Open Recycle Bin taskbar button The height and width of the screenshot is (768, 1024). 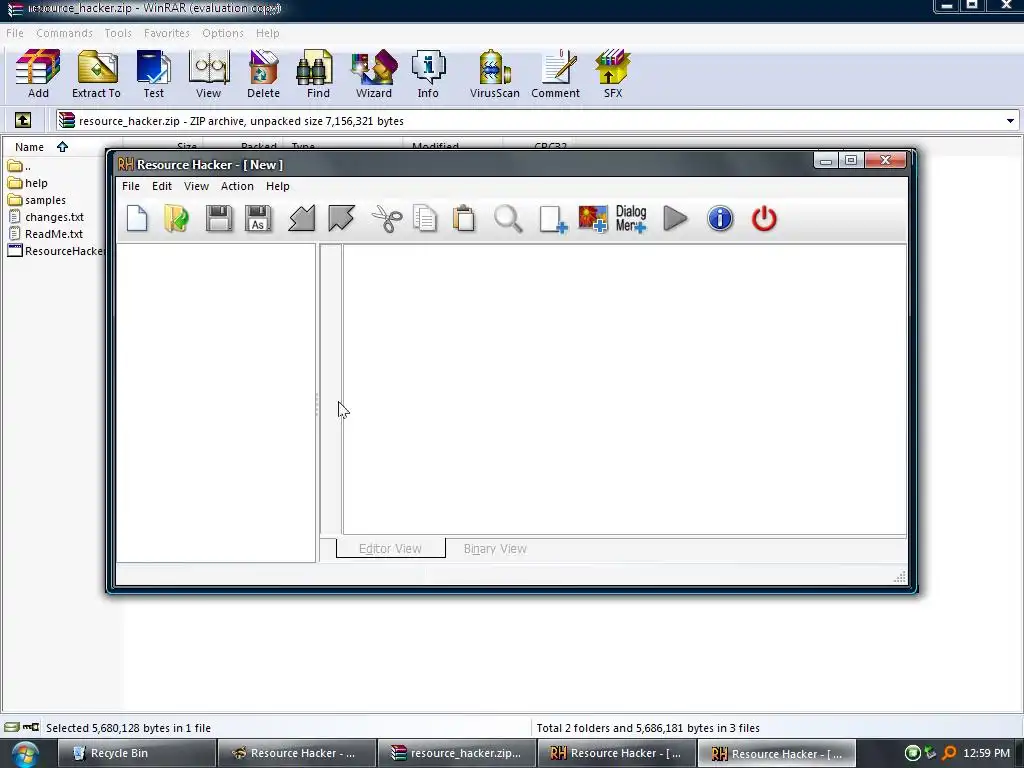tap(136, 753)
